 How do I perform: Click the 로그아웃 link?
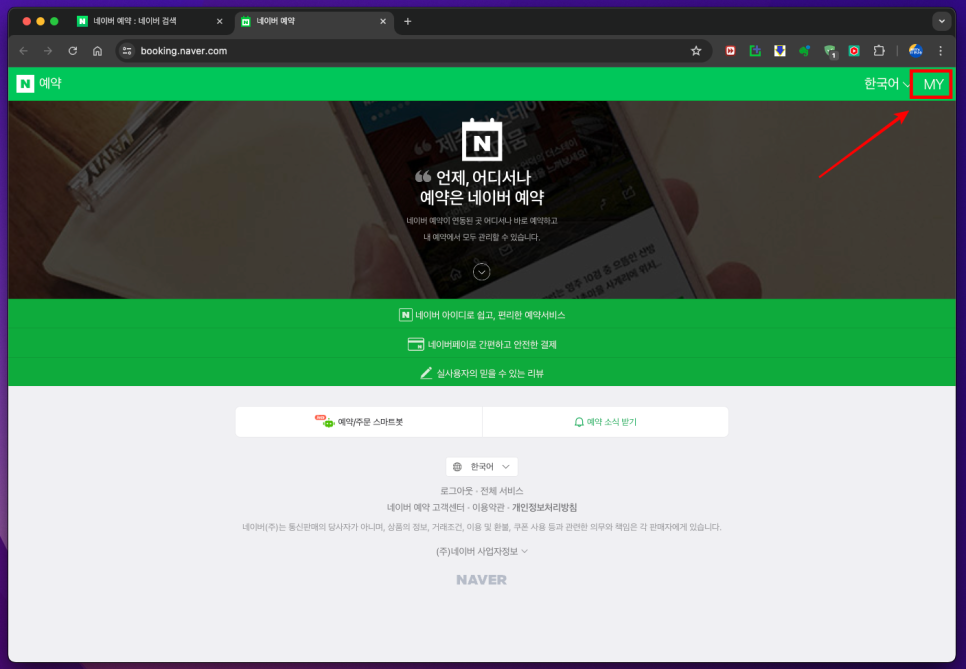(457, 491)
